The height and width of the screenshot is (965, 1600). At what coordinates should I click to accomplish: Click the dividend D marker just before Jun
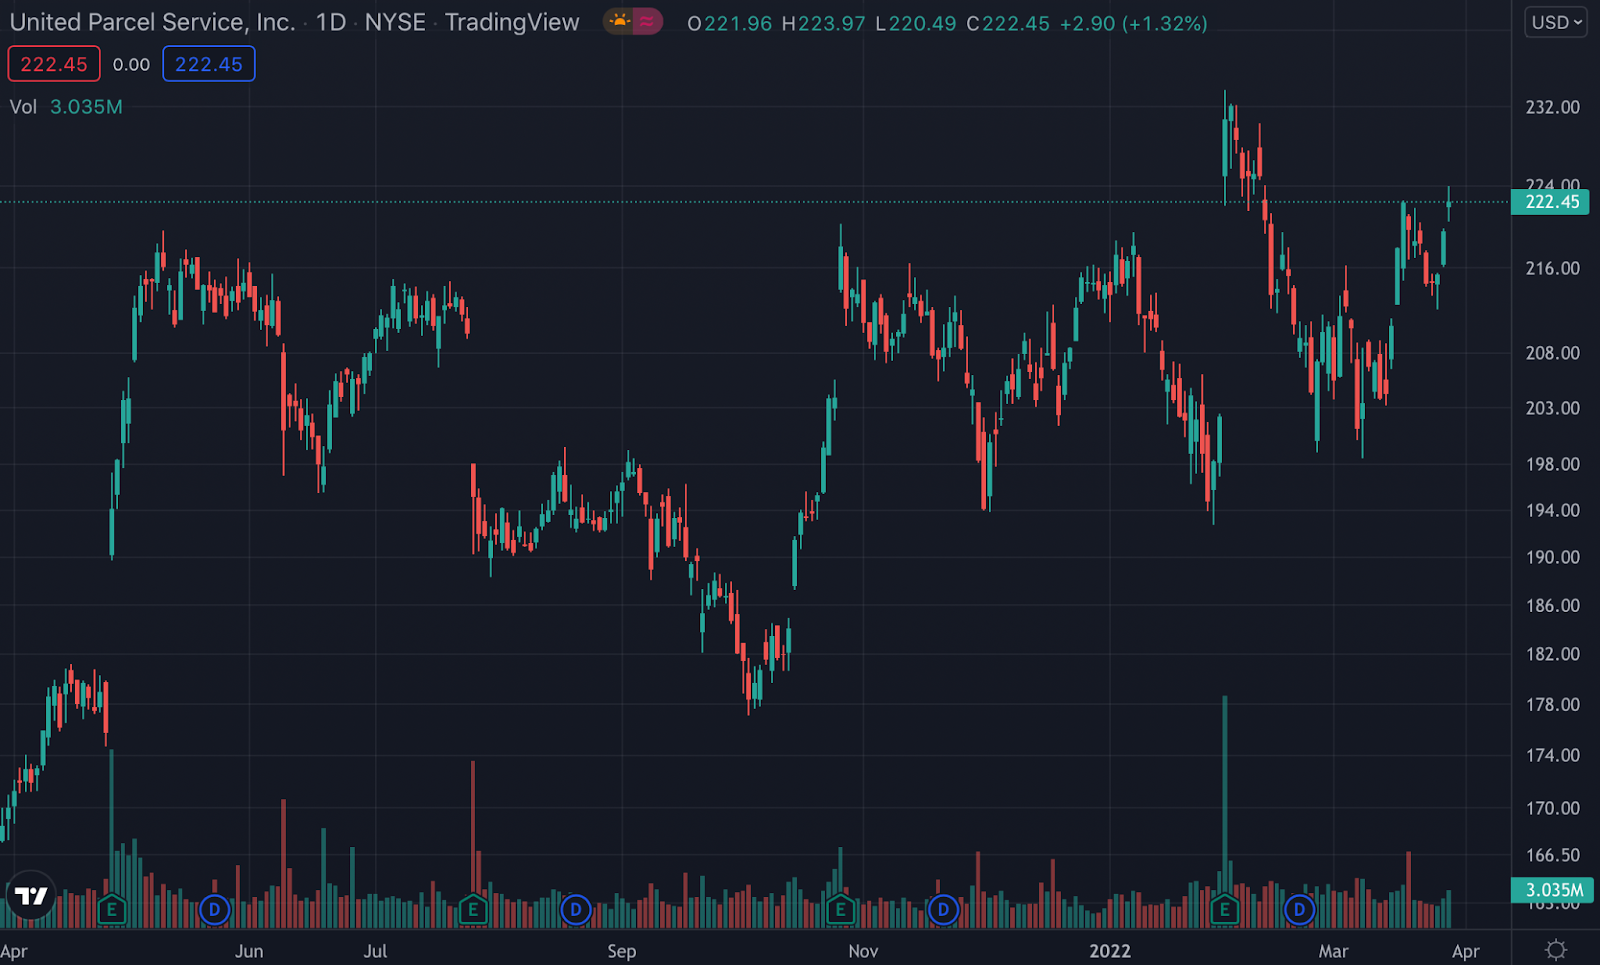pyautogui.click(x=214, y=910)
